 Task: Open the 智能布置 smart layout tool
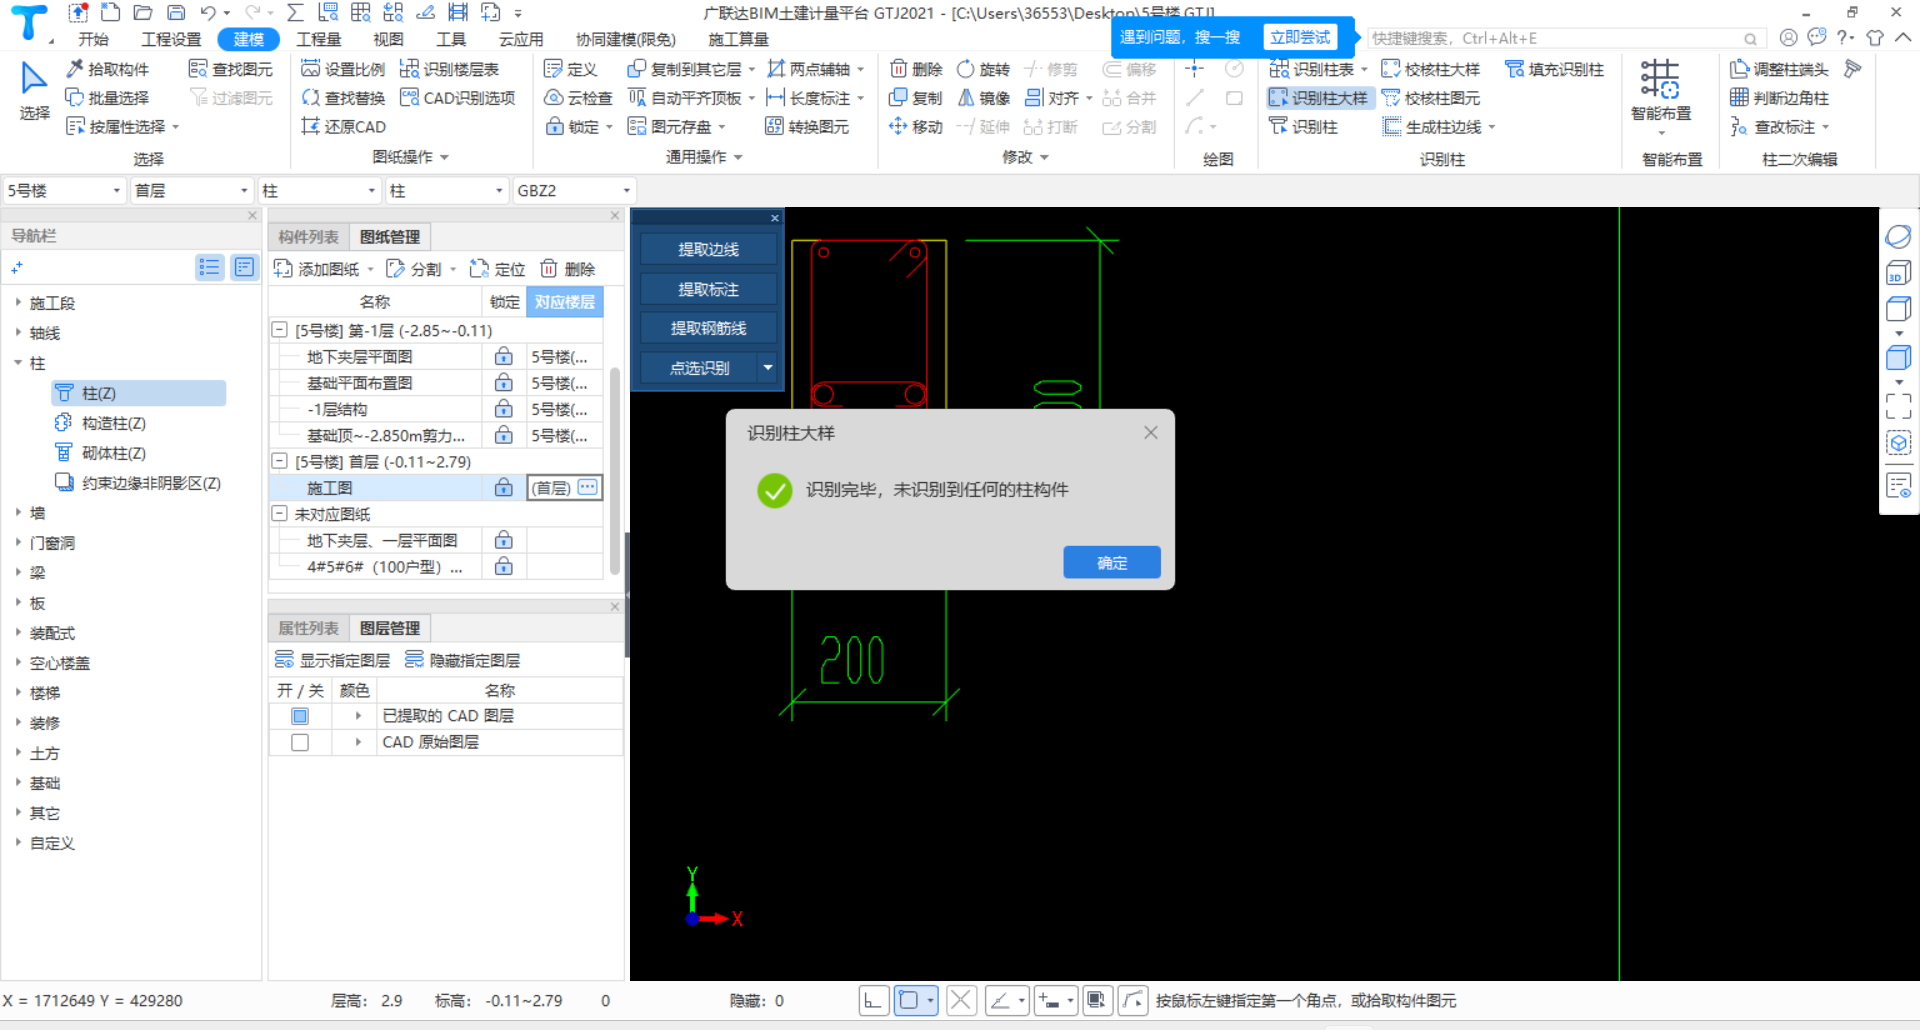(1660, 94)
